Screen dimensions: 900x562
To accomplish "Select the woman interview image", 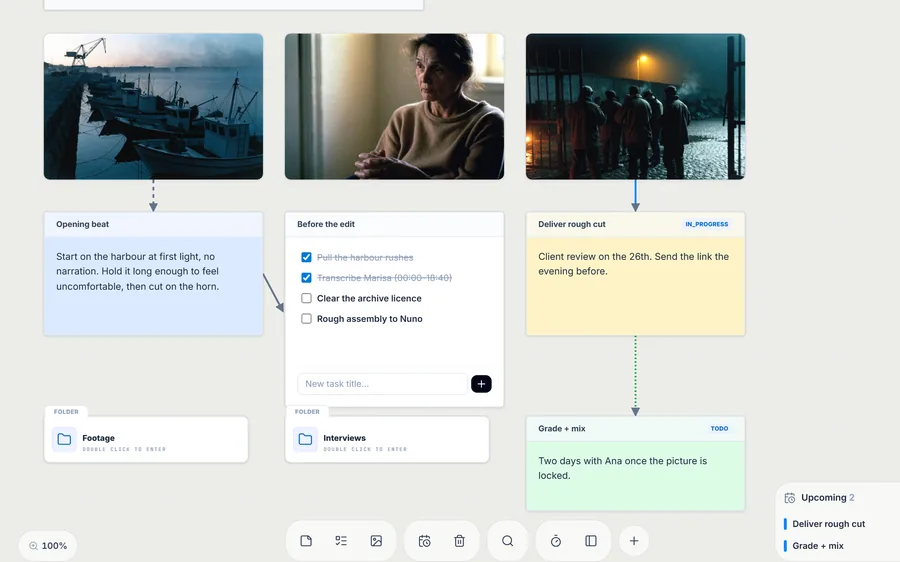I will 394,106.
